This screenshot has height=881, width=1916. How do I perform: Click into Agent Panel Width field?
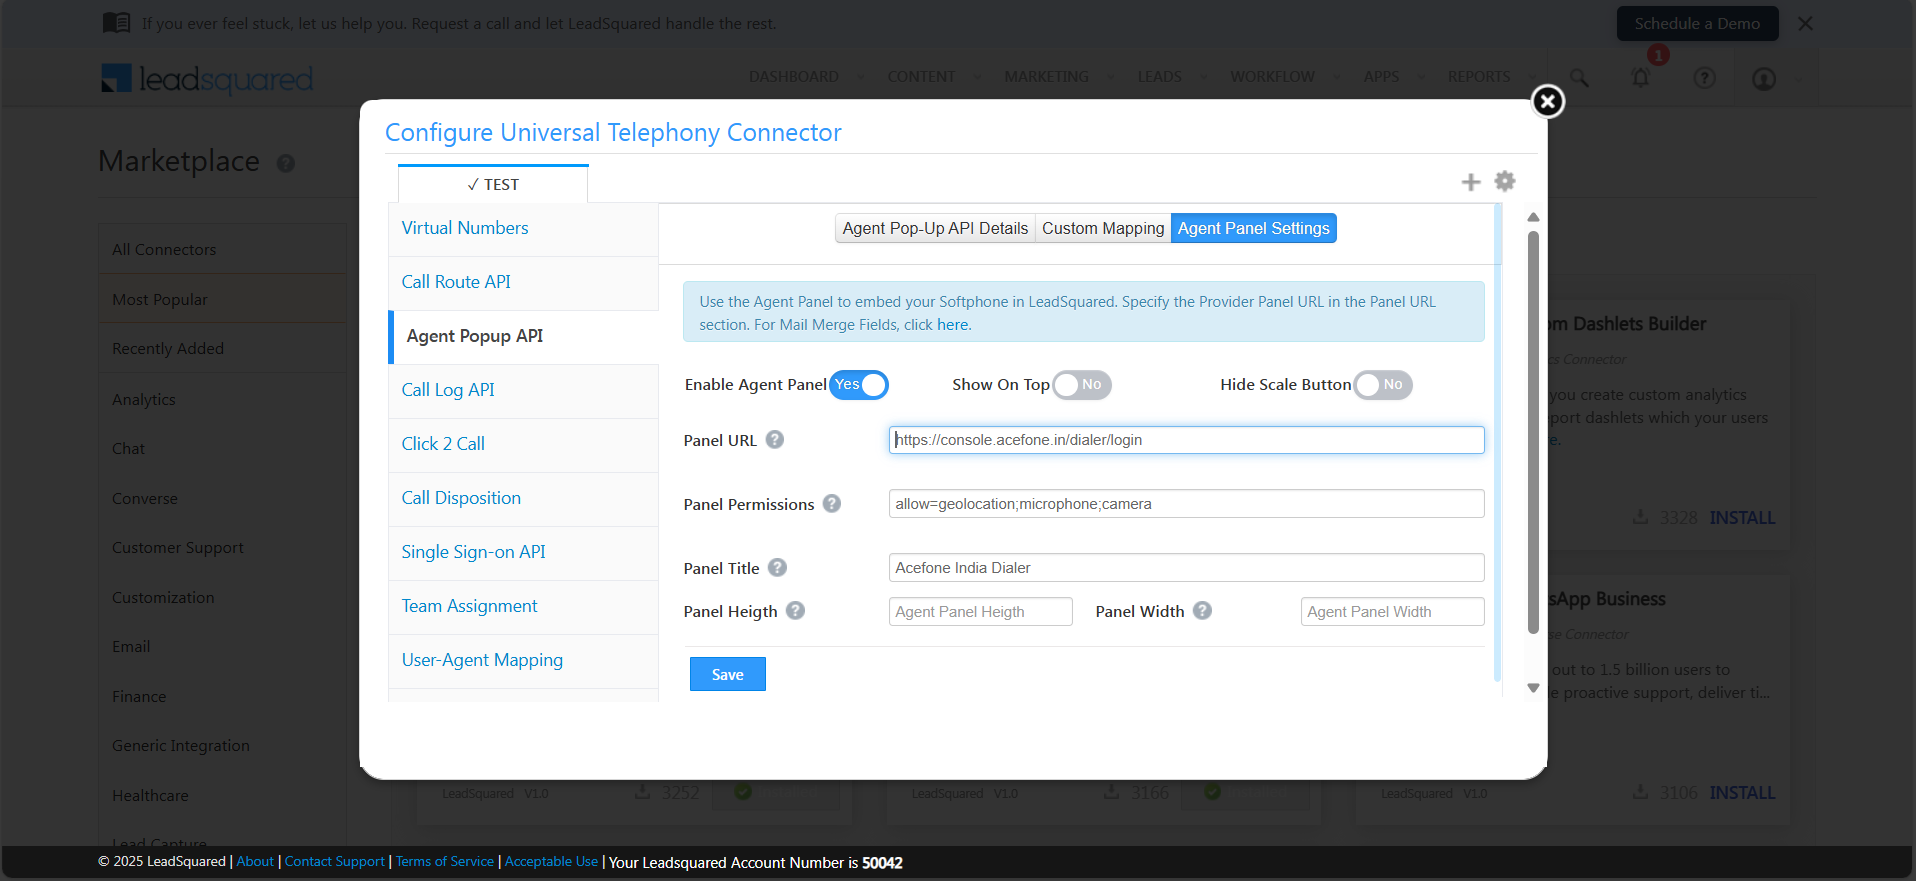click(x=1392, y=612)
